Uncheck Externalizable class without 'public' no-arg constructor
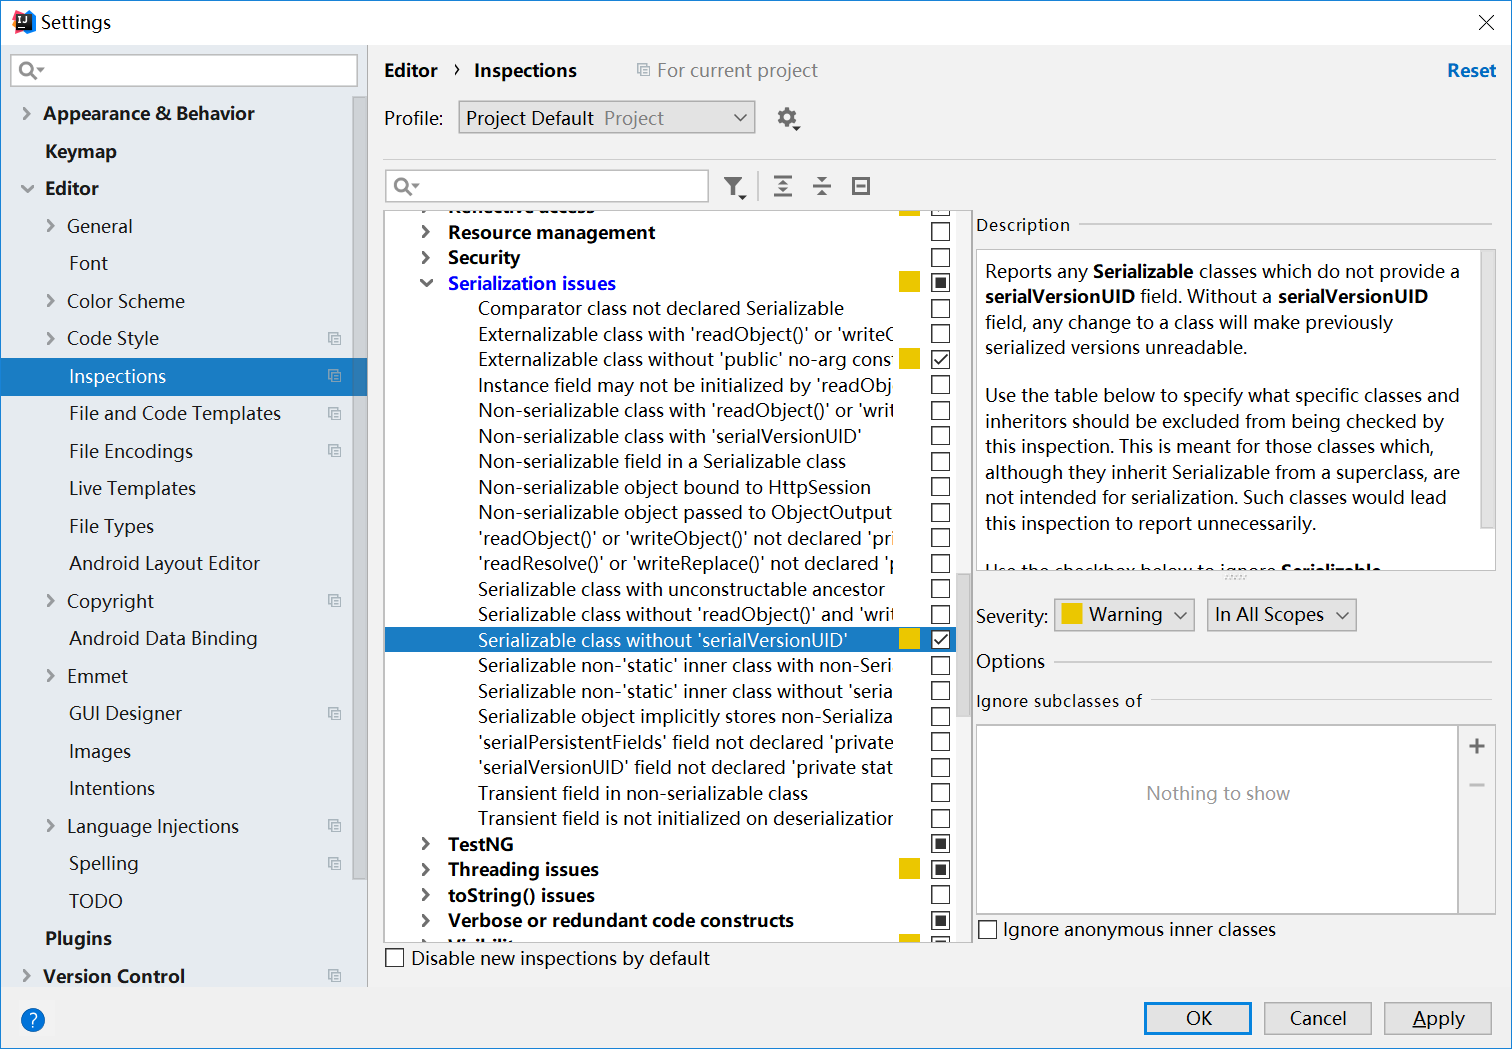 tap(940, 359)
